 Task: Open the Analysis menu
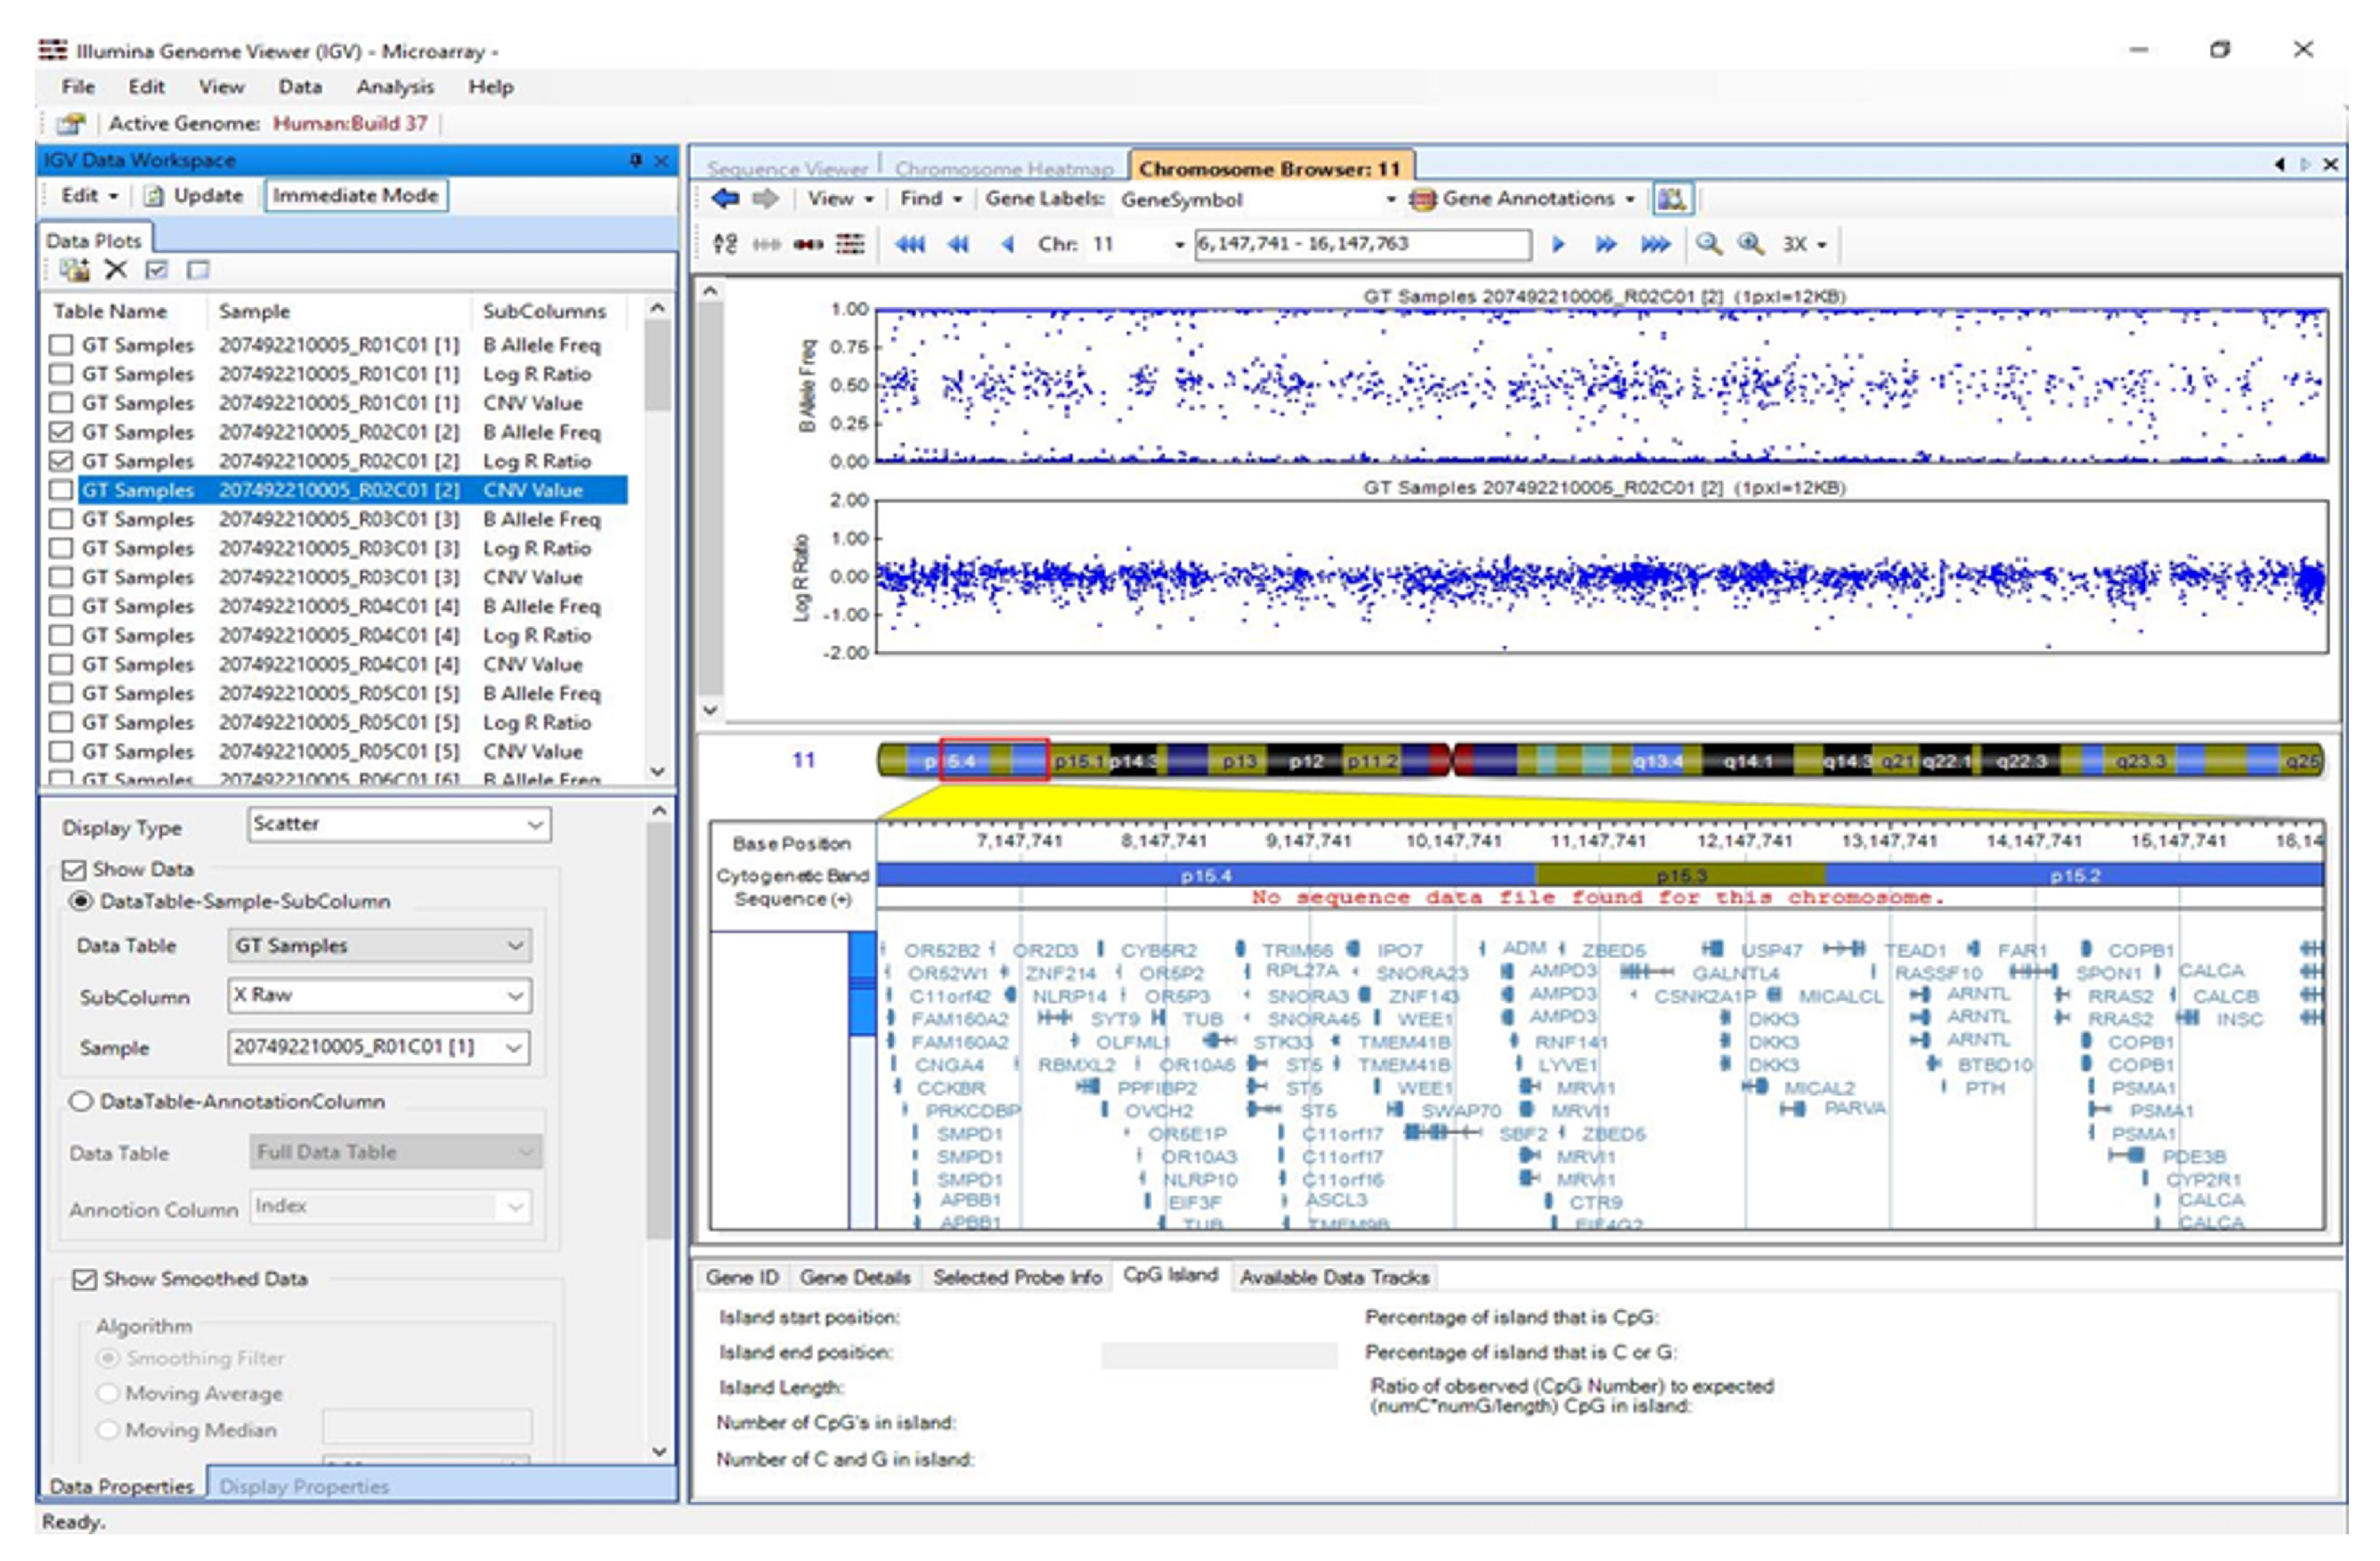[x=395, y=87]
